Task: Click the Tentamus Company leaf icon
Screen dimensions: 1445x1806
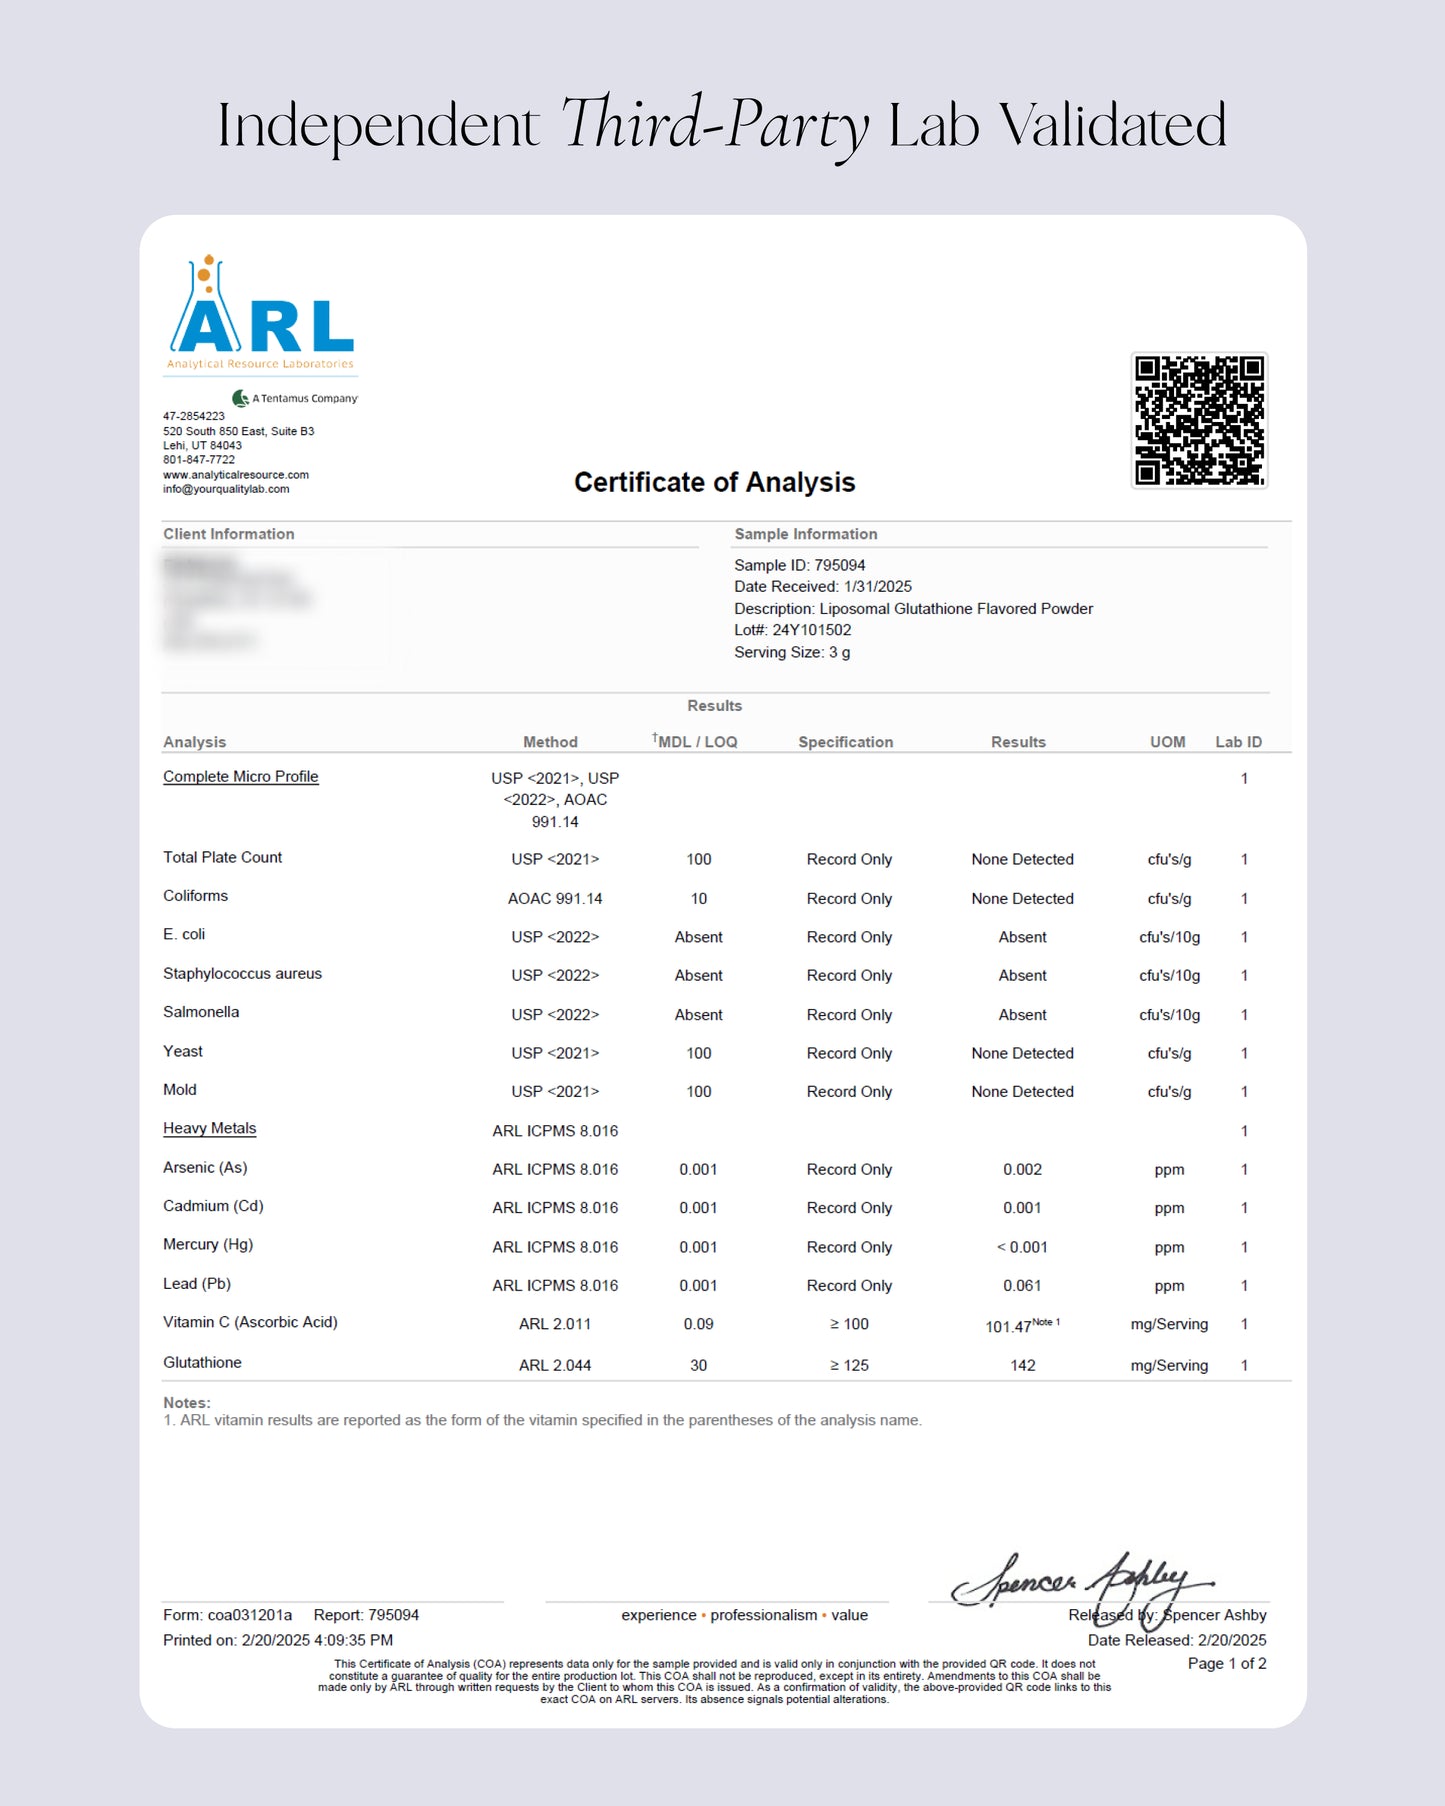Action: point(240,398)
